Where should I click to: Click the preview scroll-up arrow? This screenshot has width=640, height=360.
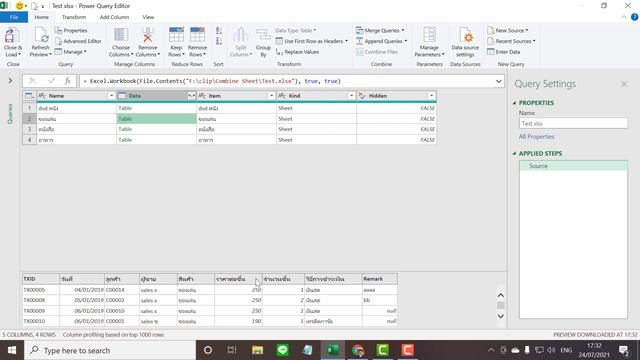pyautogui.click(x=501, y=295)
